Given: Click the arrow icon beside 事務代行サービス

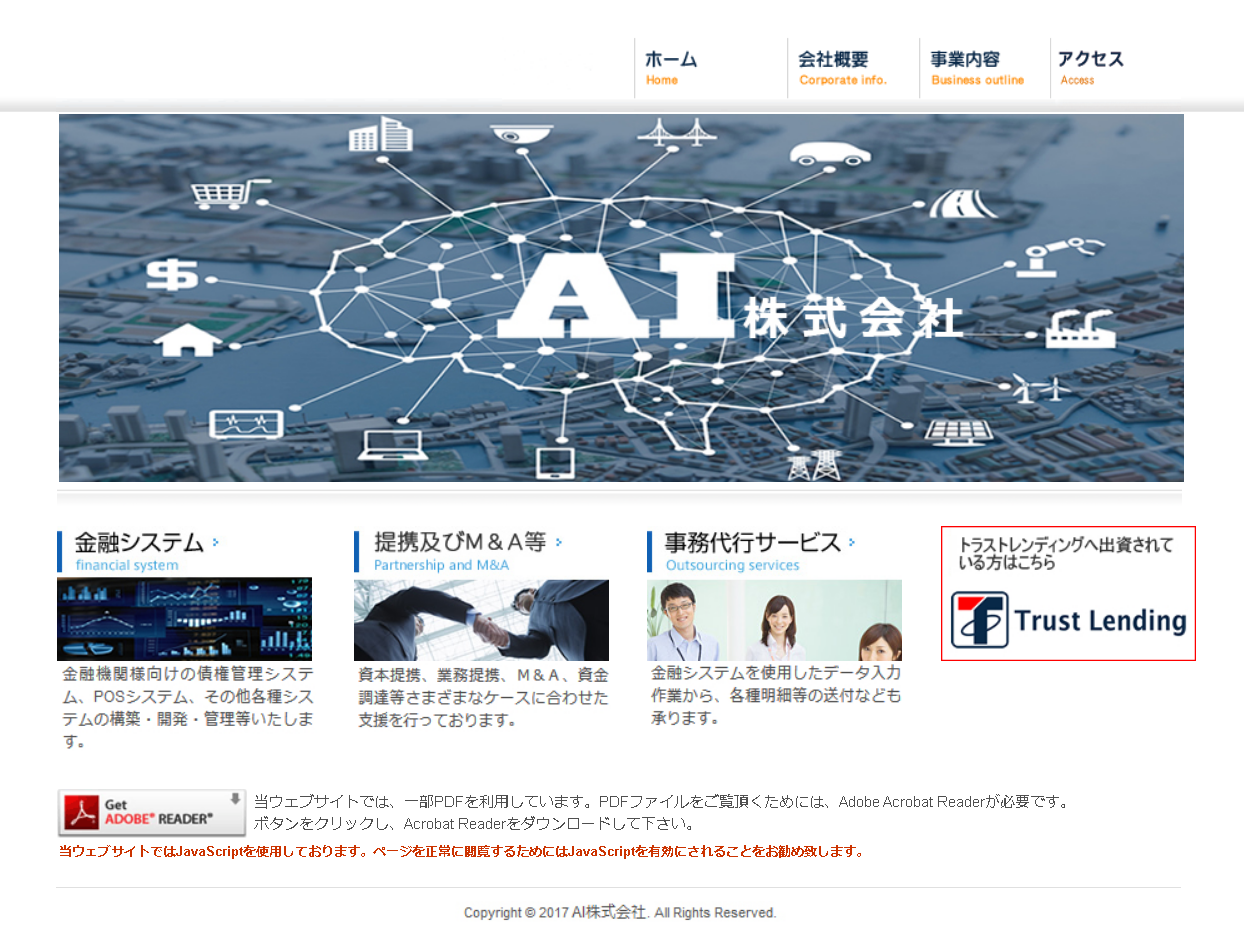Looking at the screenshot, I should (851, 542).
